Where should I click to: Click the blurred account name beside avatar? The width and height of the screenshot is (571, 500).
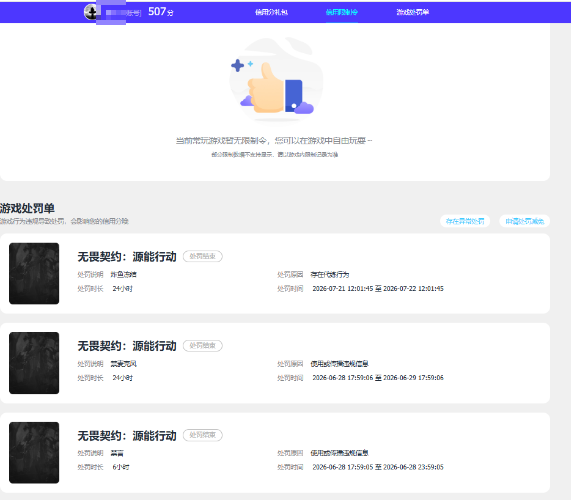pos(123,13)
